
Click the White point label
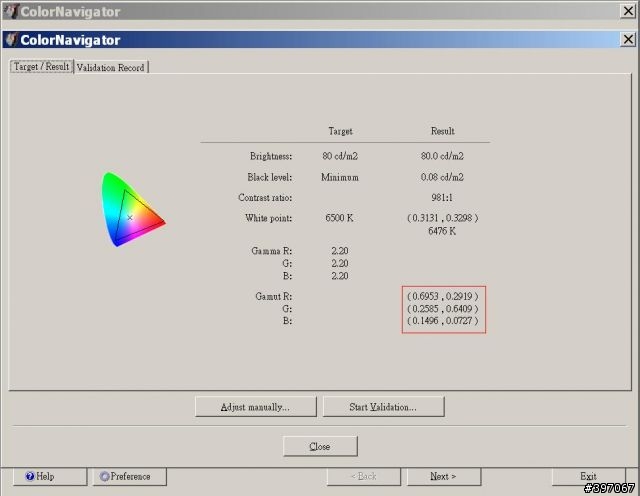tap(269, 218)
